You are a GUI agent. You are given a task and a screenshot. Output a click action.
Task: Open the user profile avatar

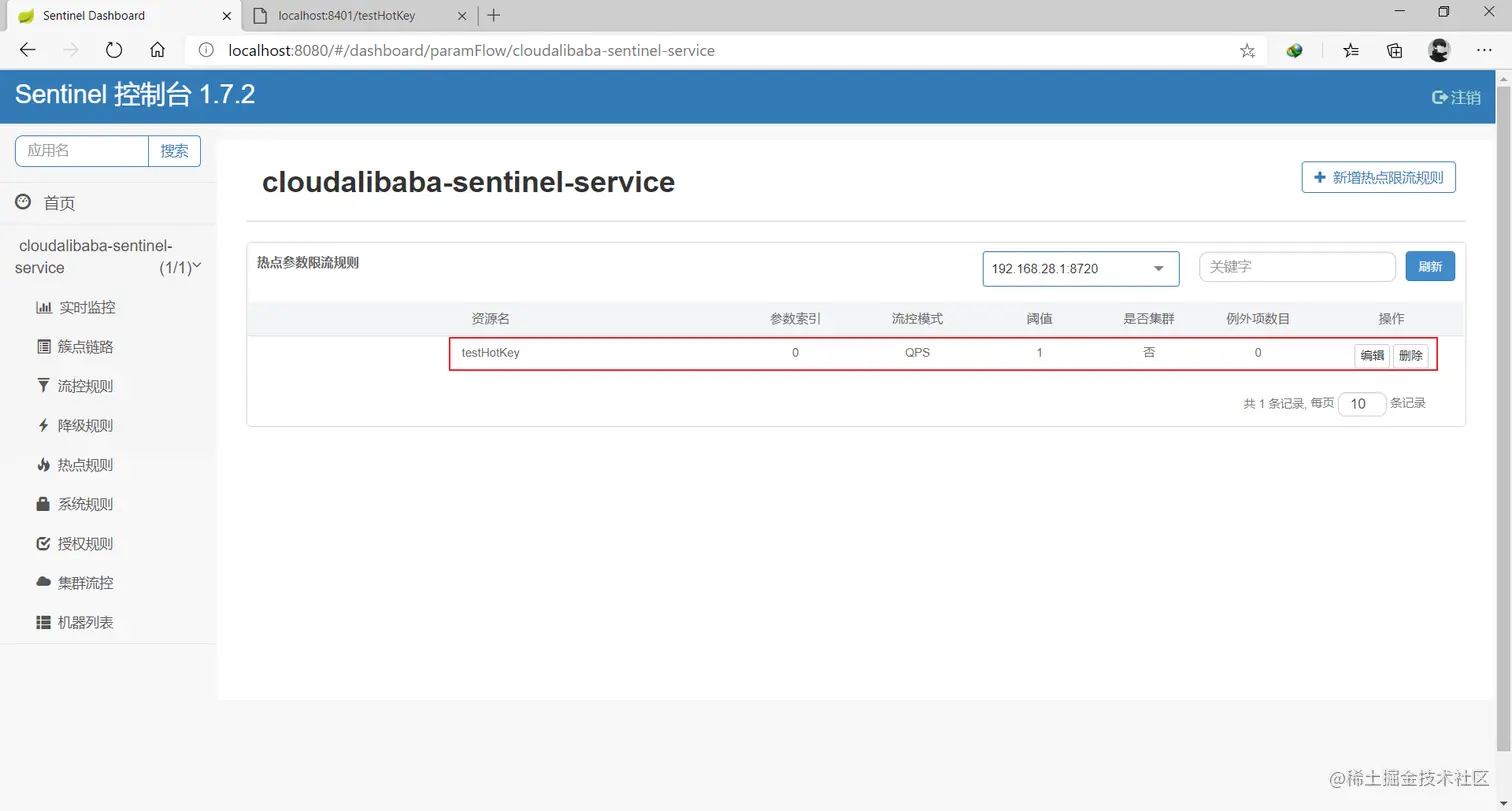[x=1439, y=50]
